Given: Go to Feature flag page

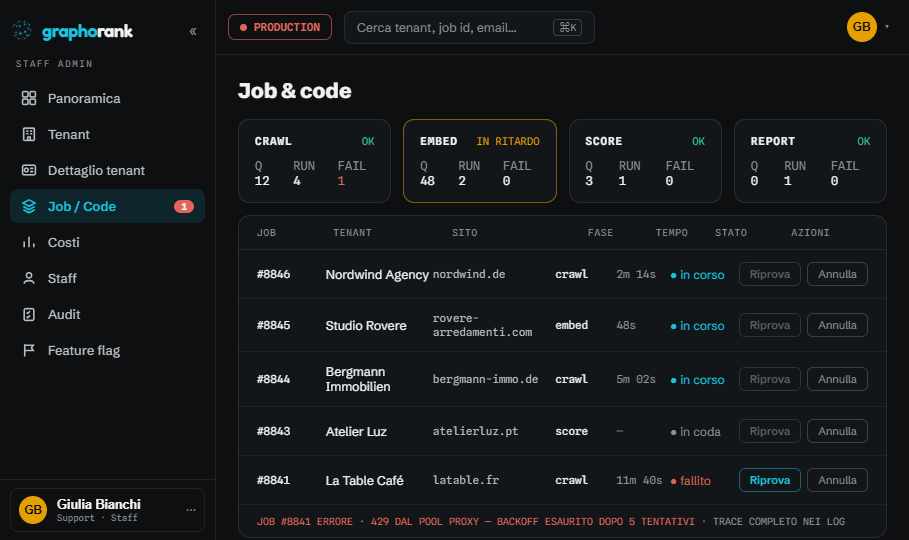Looking at the screenshot, I should (x=107, y=350).
